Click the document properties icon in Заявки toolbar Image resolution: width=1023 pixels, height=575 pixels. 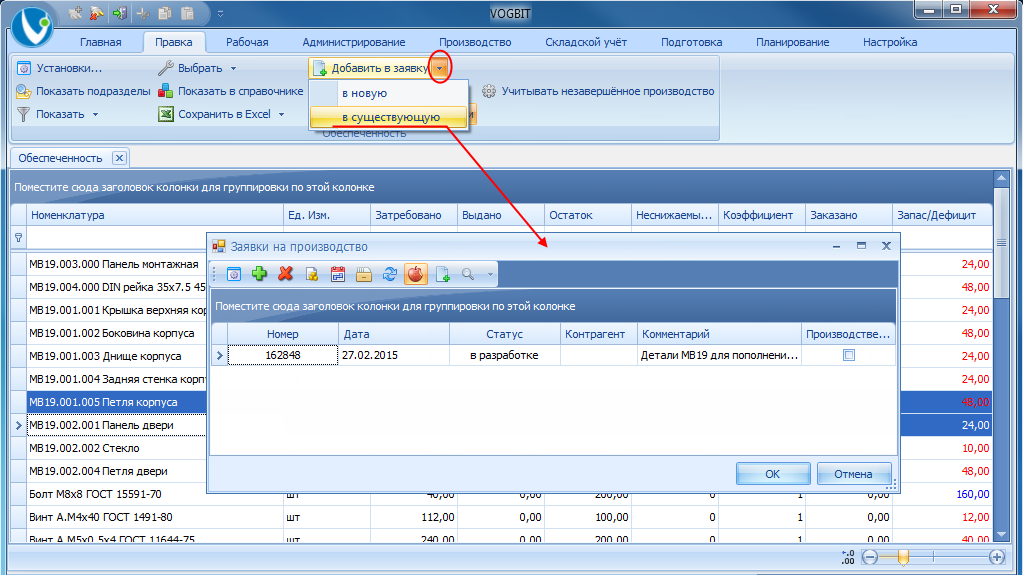[x=312, y=274]
